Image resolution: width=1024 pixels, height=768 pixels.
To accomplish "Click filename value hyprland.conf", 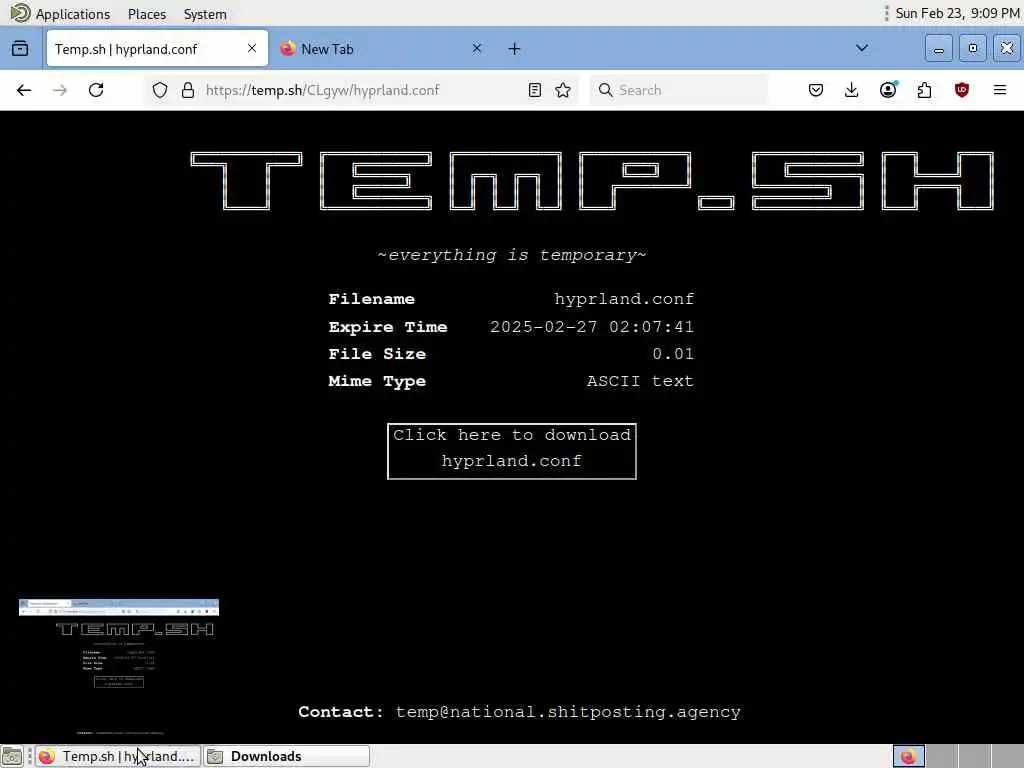I will [624, 299].
